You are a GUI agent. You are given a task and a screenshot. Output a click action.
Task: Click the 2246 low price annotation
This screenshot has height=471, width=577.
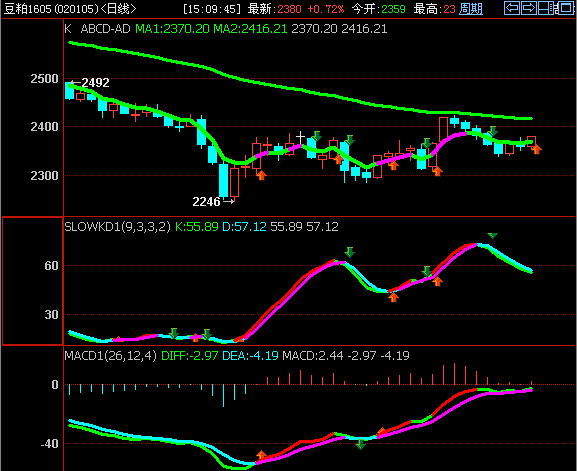pos(206,202)
